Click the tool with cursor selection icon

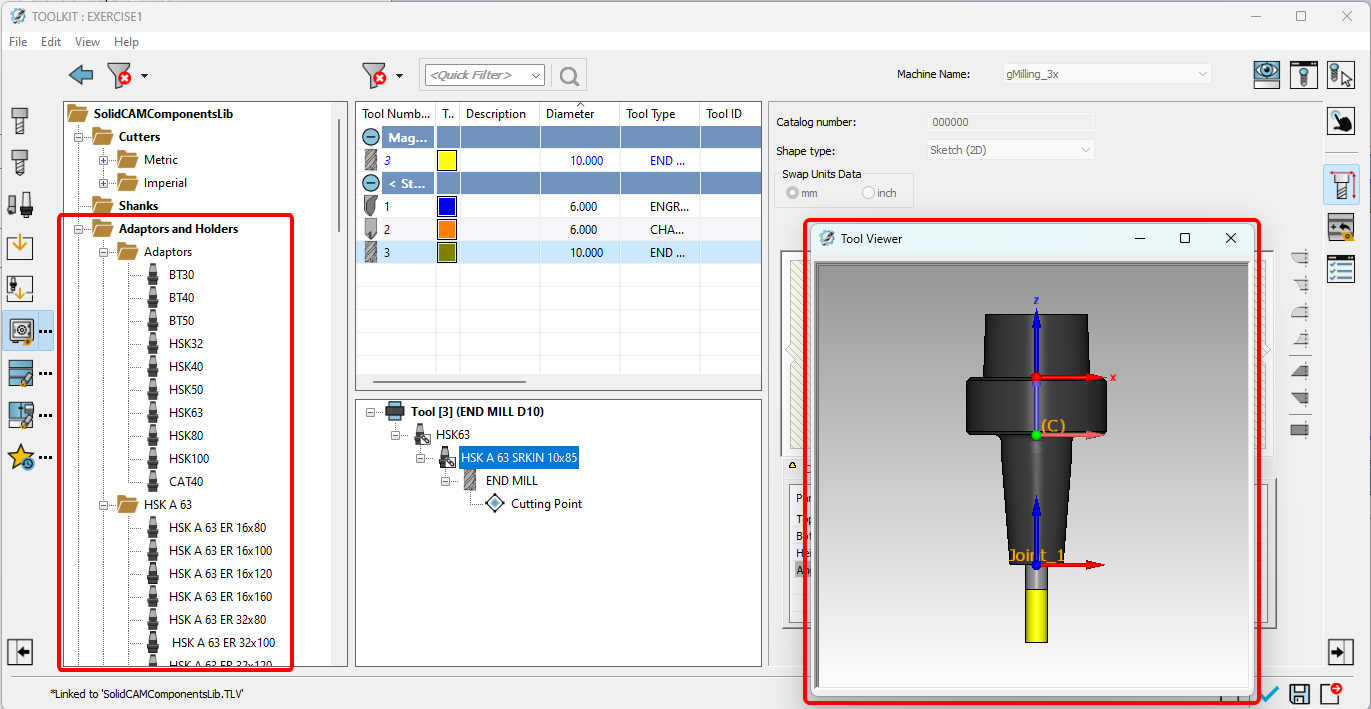1339,74
